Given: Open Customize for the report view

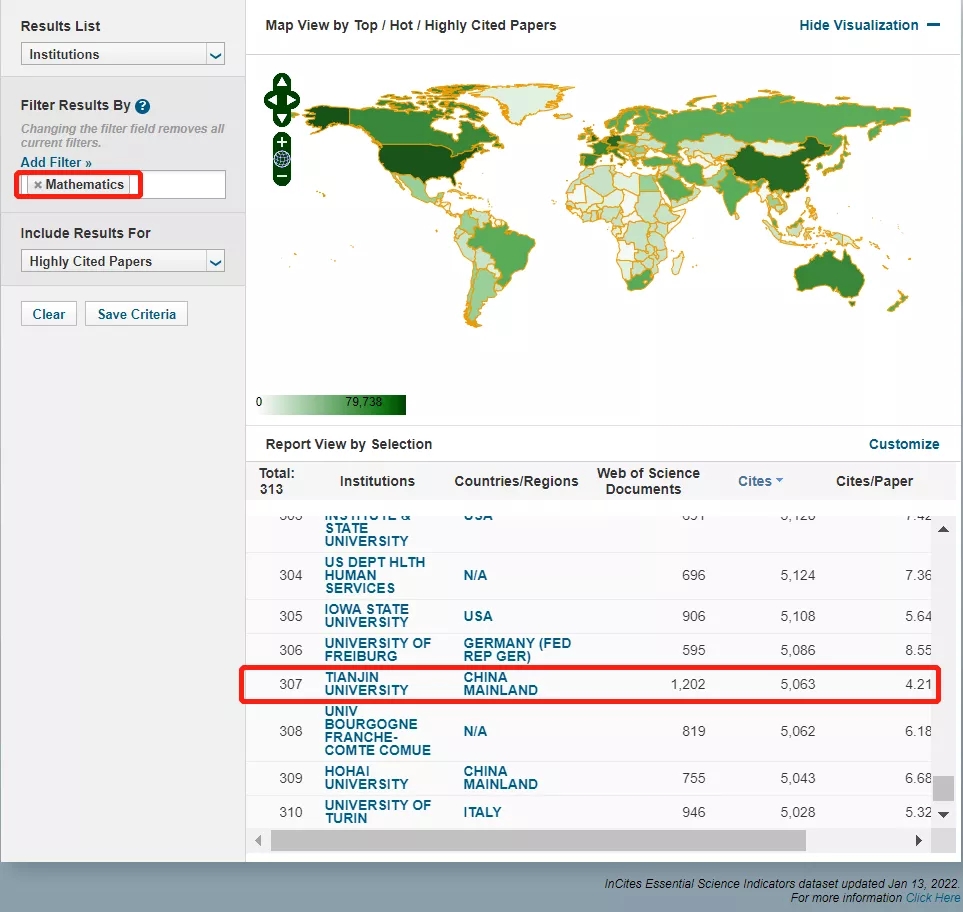Looking at the screenshot, I should 903,444.
